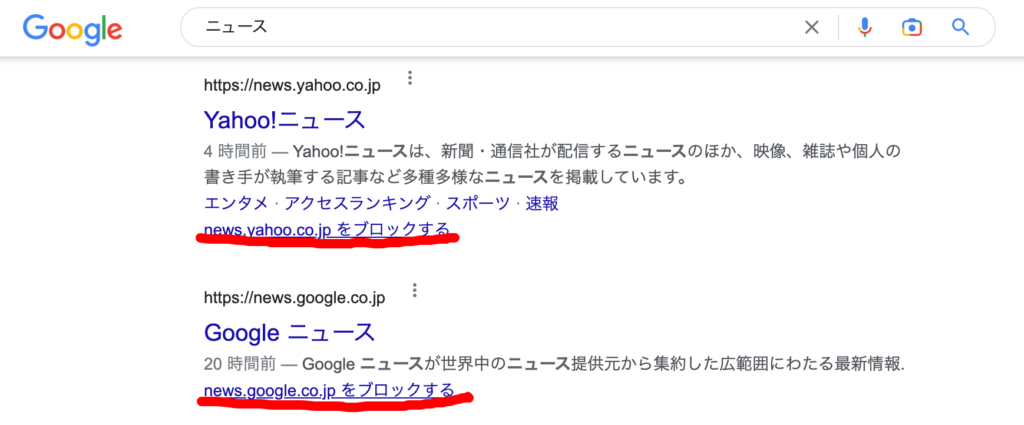
Task: Open the Google ニュース result title
Action: (289, 332)
